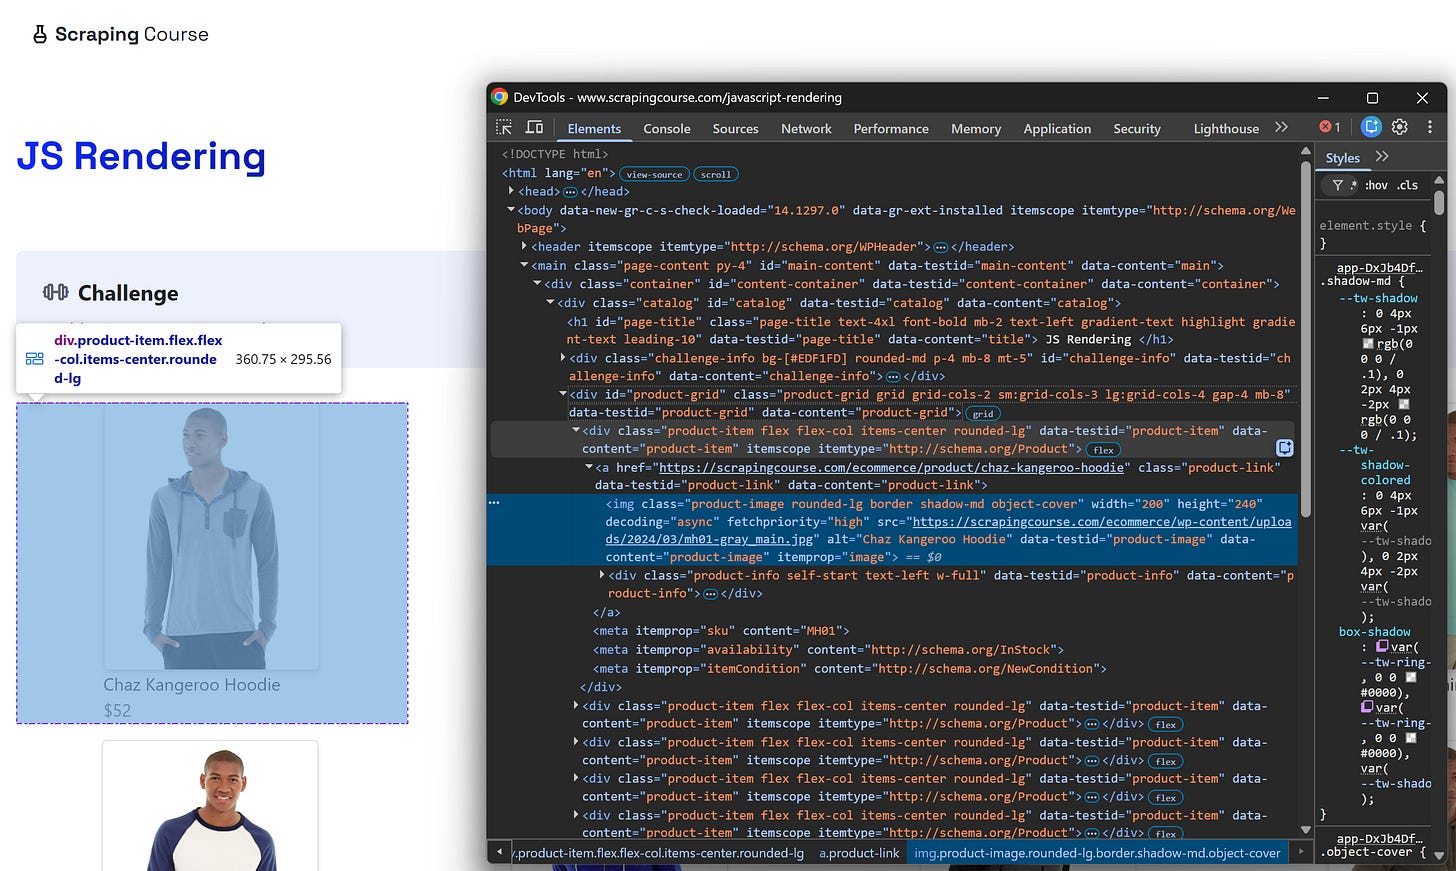Image resolution: width=1456 pixels, height=871 pixels.
Task: Open the Security tab
Action: click(1137, 128)
